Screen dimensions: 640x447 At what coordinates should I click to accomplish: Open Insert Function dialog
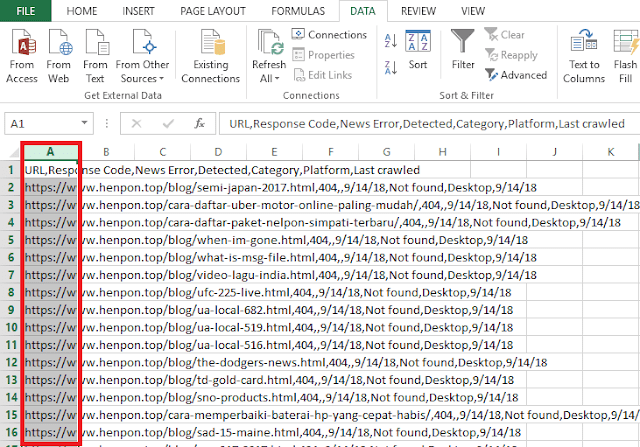pyautogui.click(x=199, y=124)
